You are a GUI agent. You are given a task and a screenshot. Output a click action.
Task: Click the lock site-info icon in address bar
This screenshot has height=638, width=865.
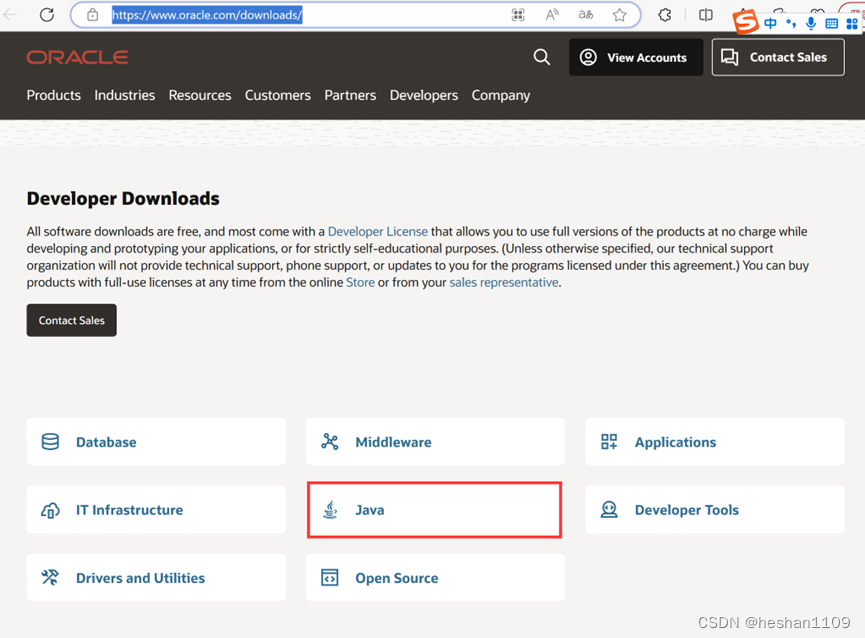[x=93, y=15]
